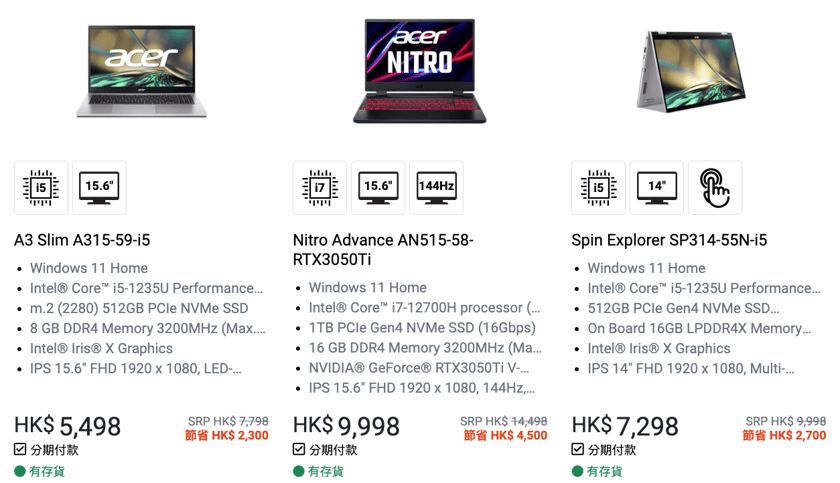Viewport: 840px width, 483px height.
Task: Click the 15.6" display icon for Nitro Advance
Action: pos(378,187)
